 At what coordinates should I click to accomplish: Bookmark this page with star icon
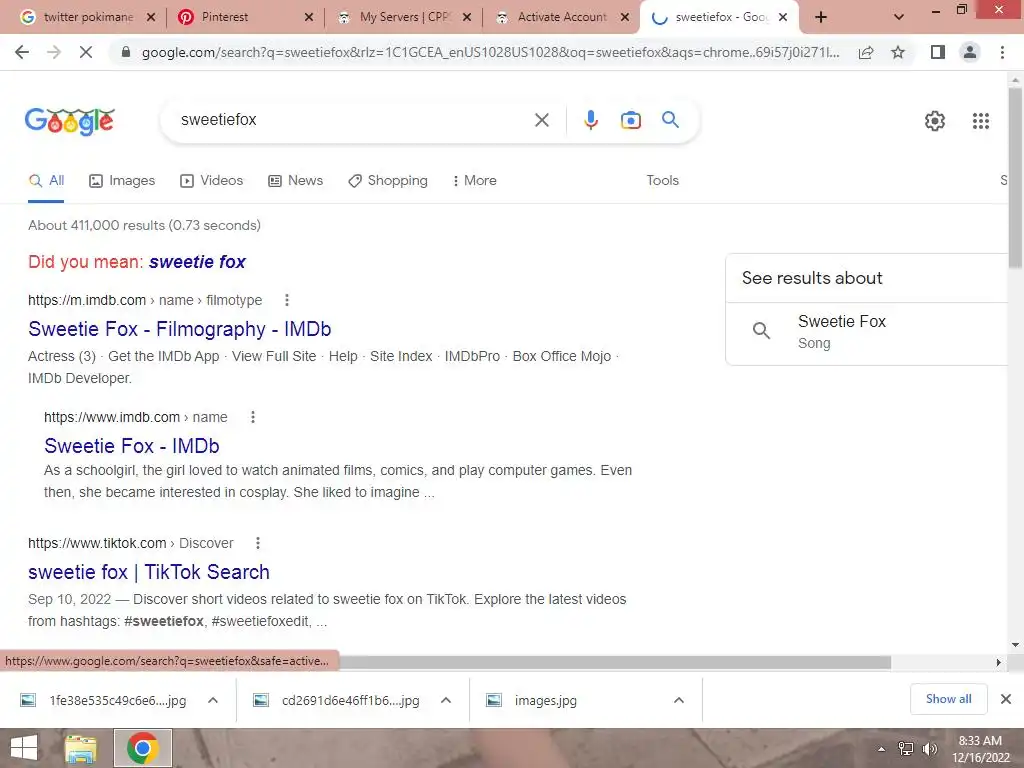898,52
